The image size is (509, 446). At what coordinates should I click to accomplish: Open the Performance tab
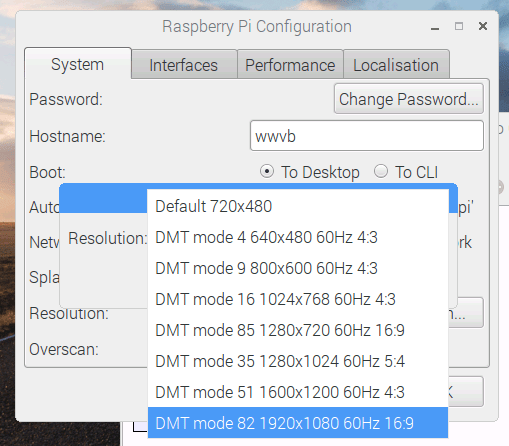[290, 65]
